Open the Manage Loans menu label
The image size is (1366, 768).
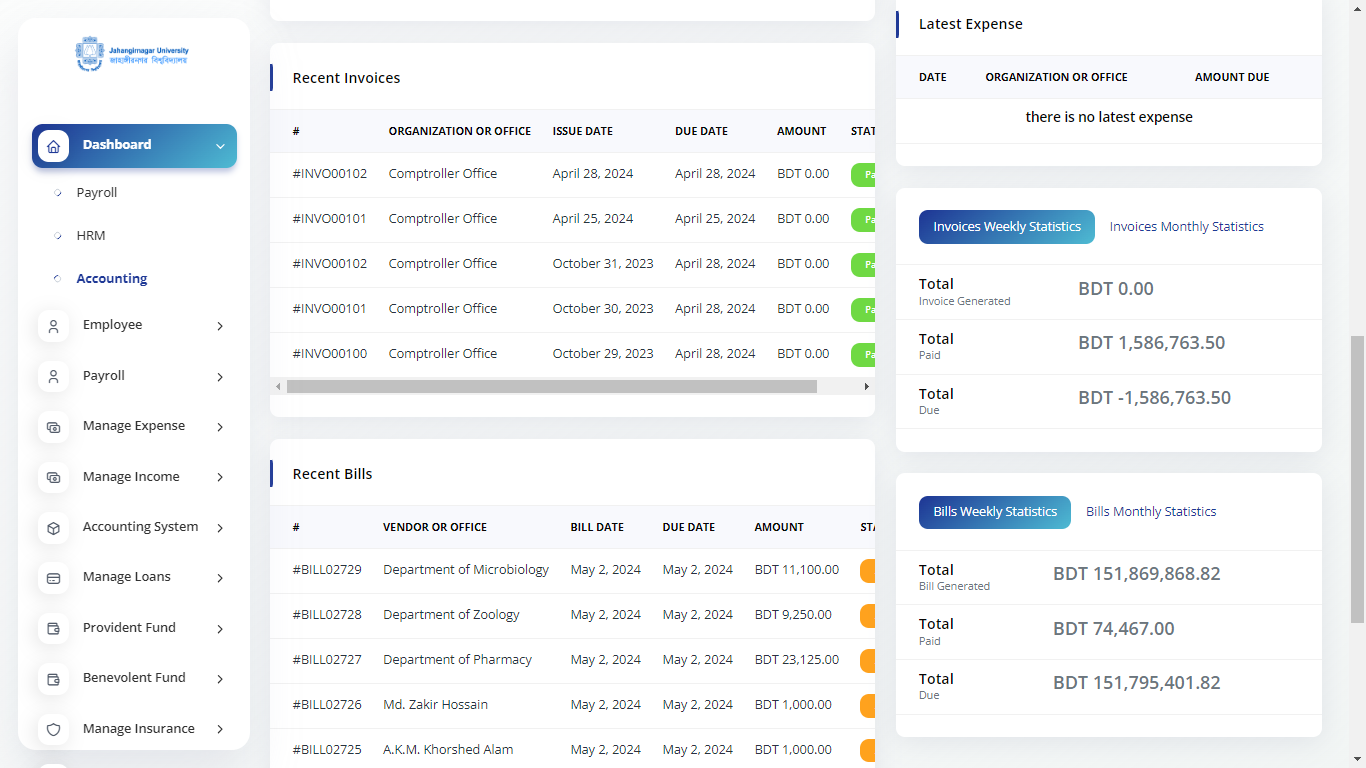[127, 577]
